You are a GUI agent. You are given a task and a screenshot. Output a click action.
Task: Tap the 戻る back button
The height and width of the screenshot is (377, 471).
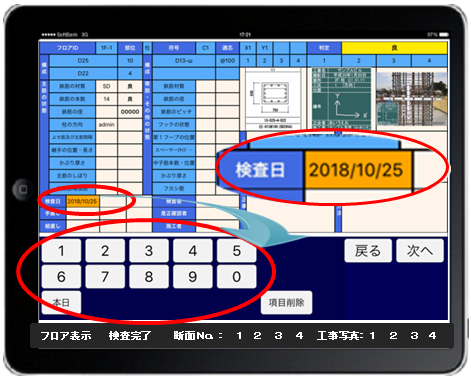pyautogui.click(x=368, y=251)
